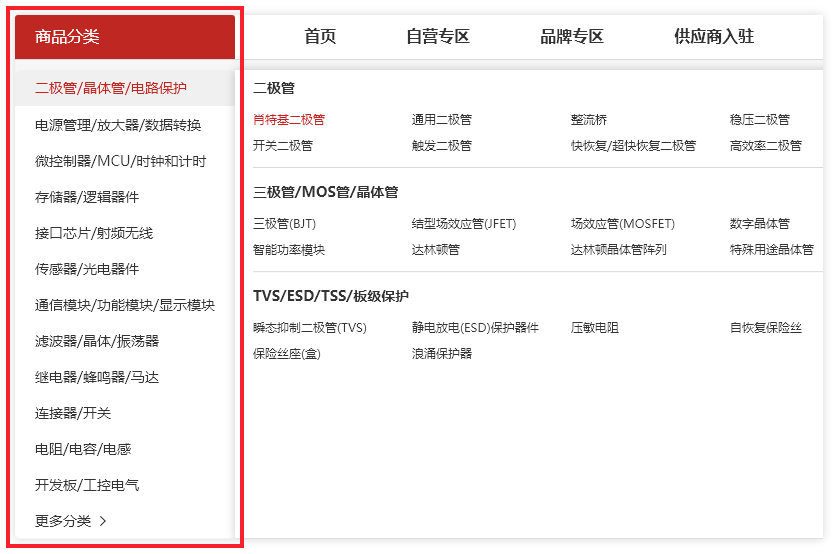Image resolution: width=838 pixels, height=554 pixels.
Task: Open 肖特基二极管 link
Action: [x=289, y=120]
